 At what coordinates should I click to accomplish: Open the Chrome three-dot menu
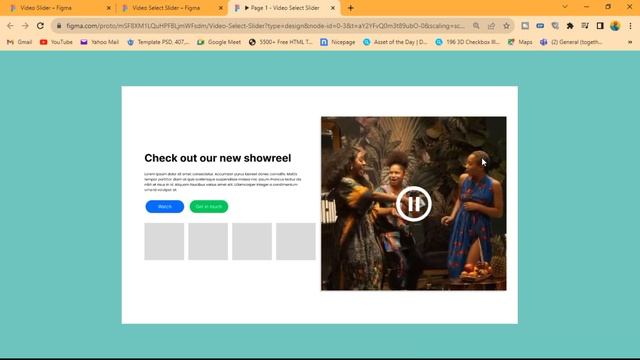pos(630,26)
